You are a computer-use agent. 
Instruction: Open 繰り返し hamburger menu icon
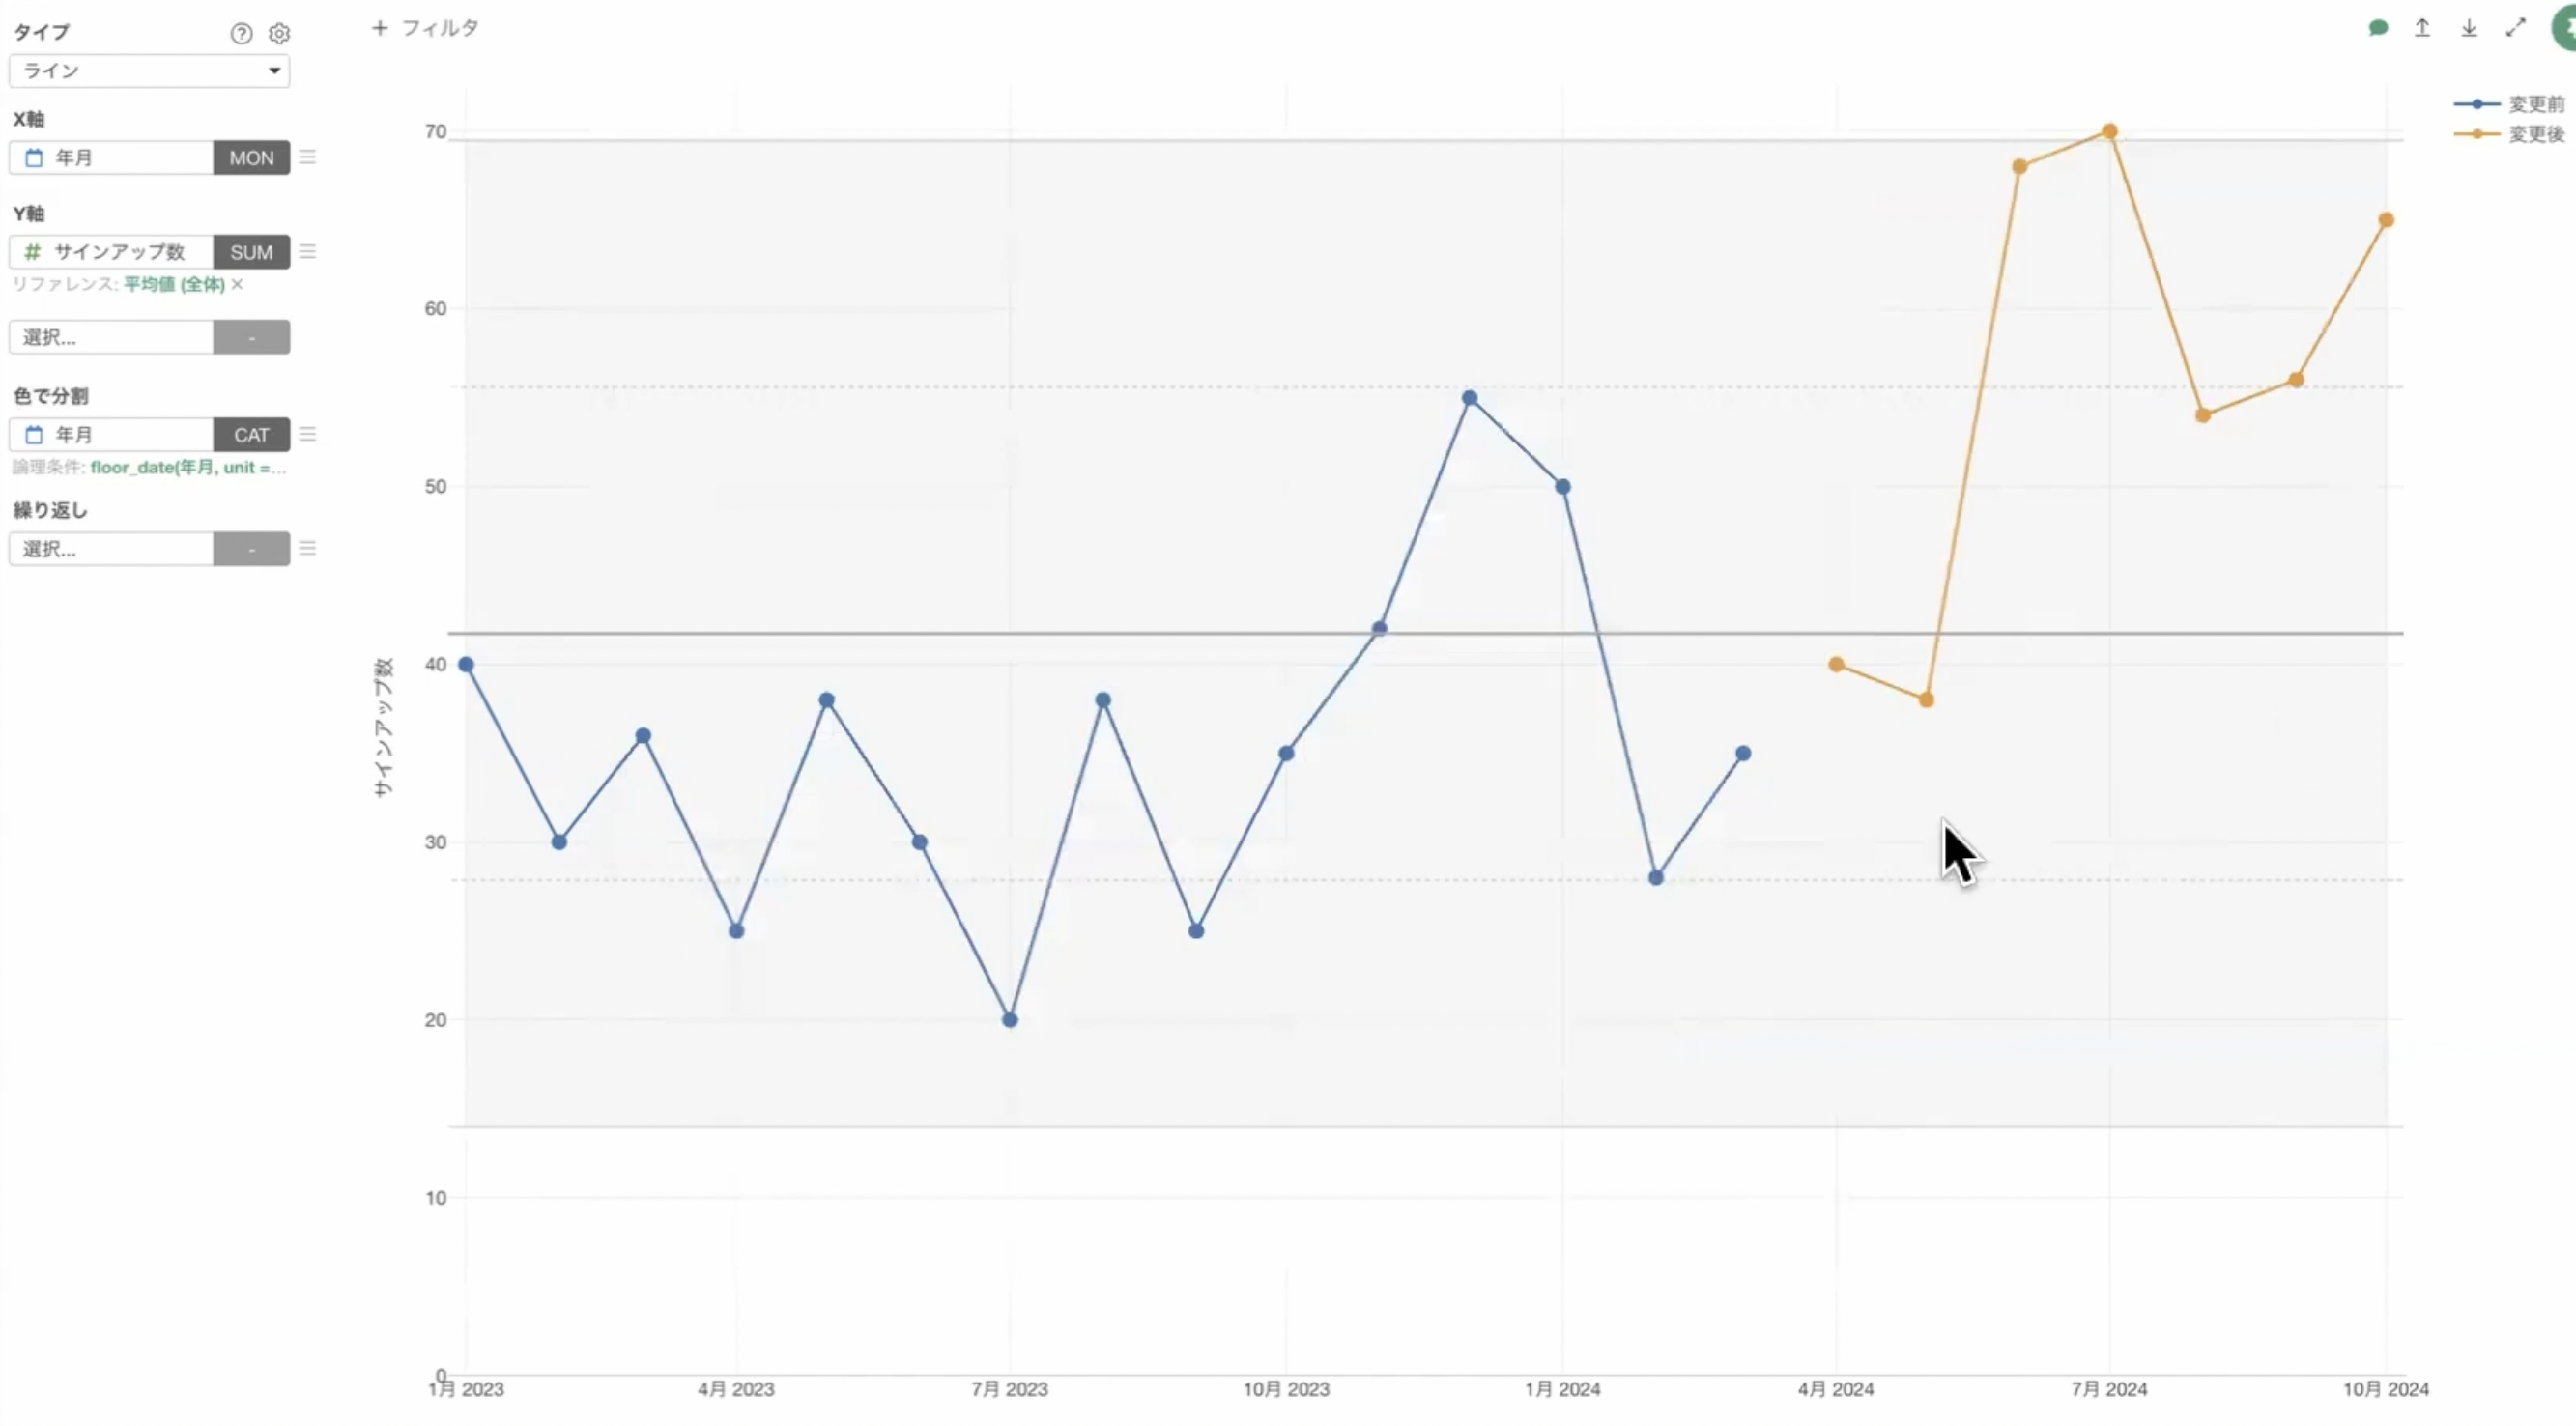[308, 548]
